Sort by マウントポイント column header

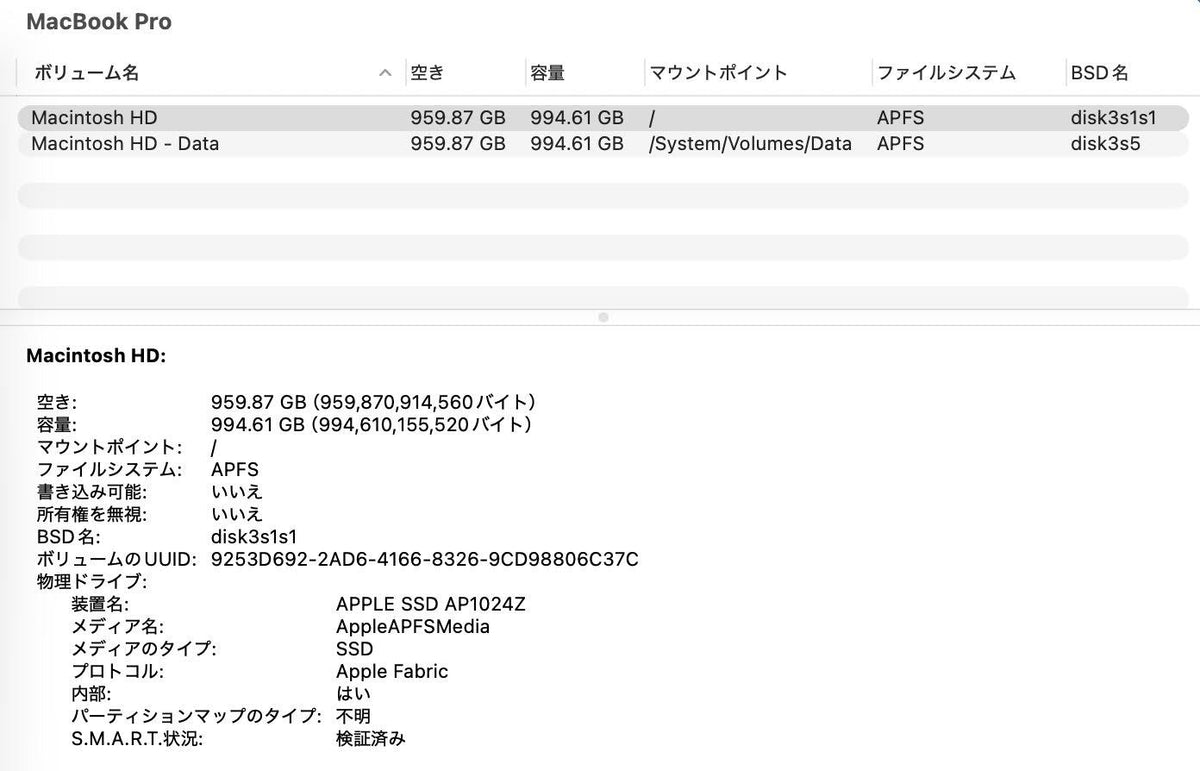pos(718,73)
